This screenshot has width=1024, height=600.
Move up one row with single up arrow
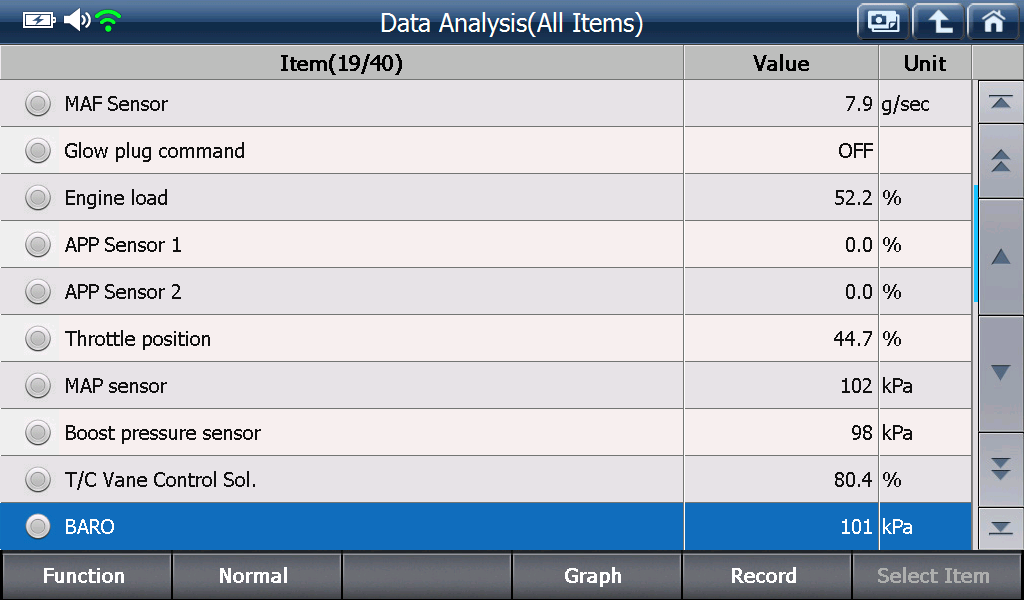click(x=1000, y=257)
